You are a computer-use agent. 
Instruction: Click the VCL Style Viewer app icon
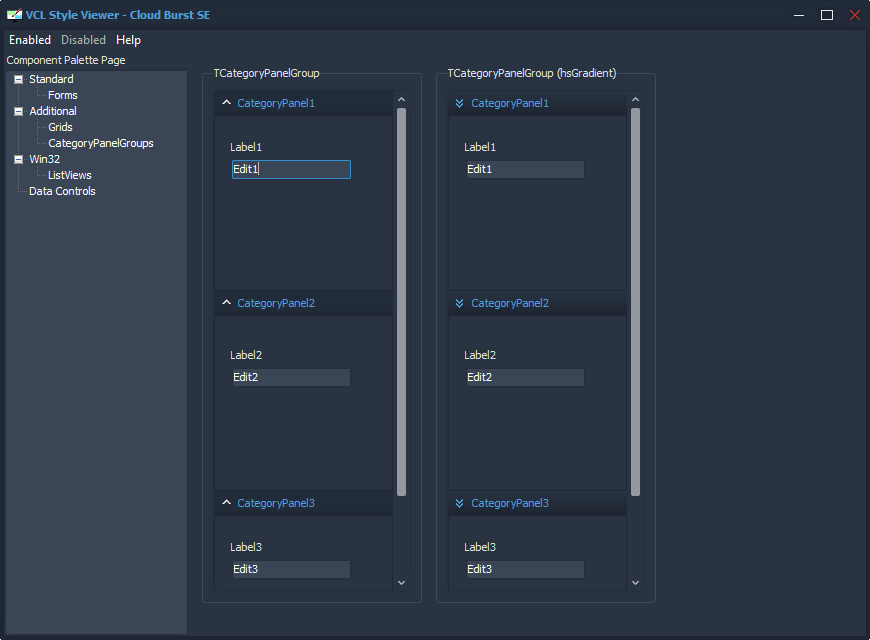point(14,15)
